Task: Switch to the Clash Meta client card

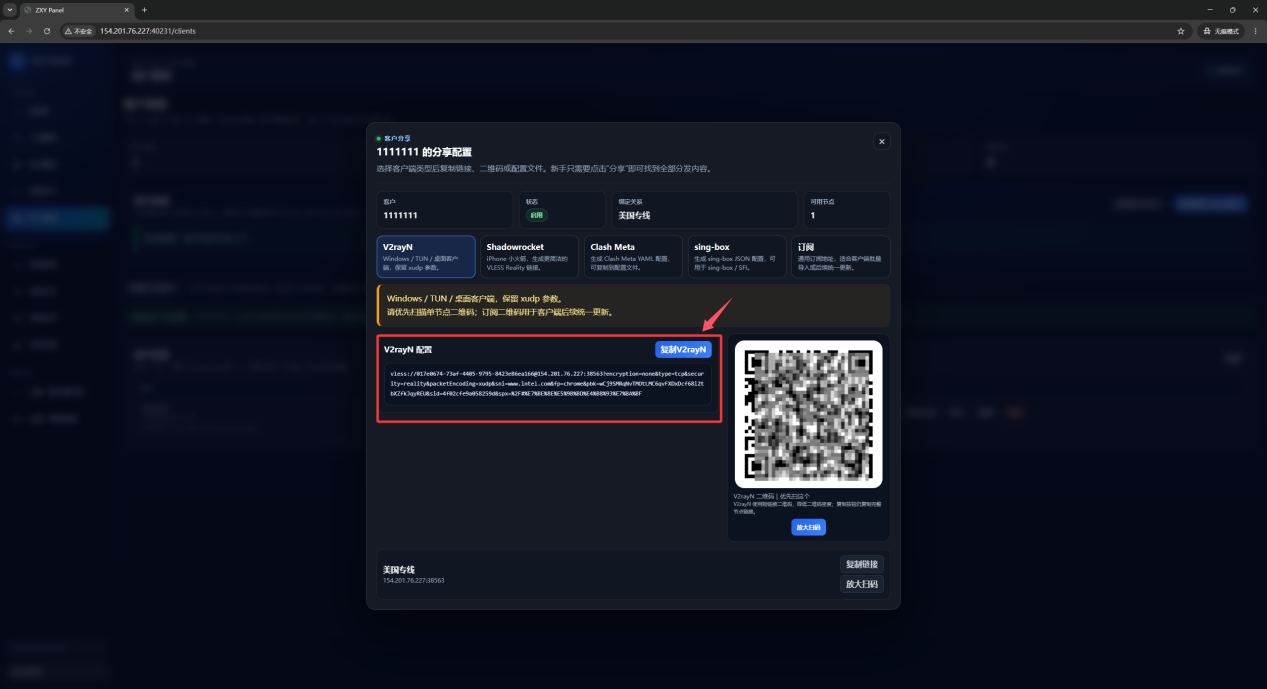Action: click(x=634, y=257)
